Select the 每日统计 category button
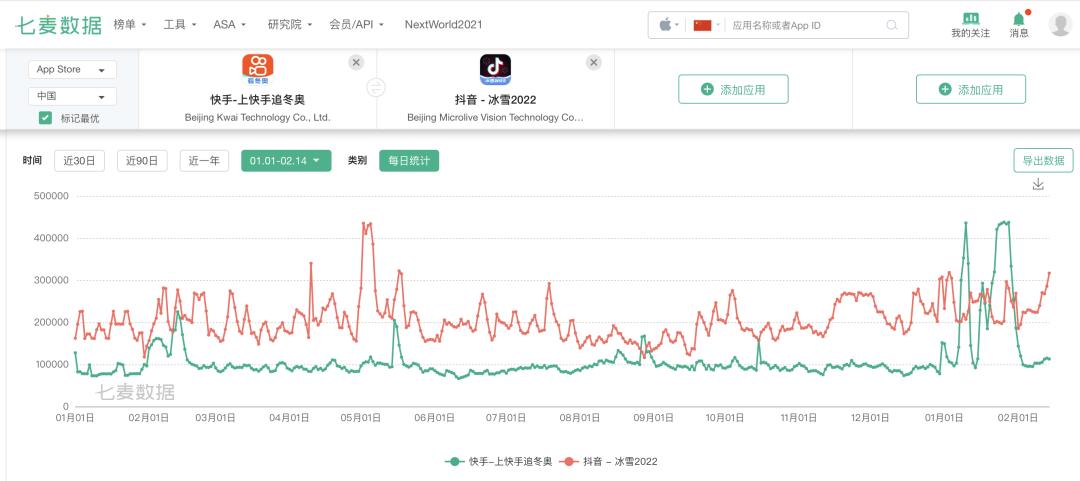 409,161
